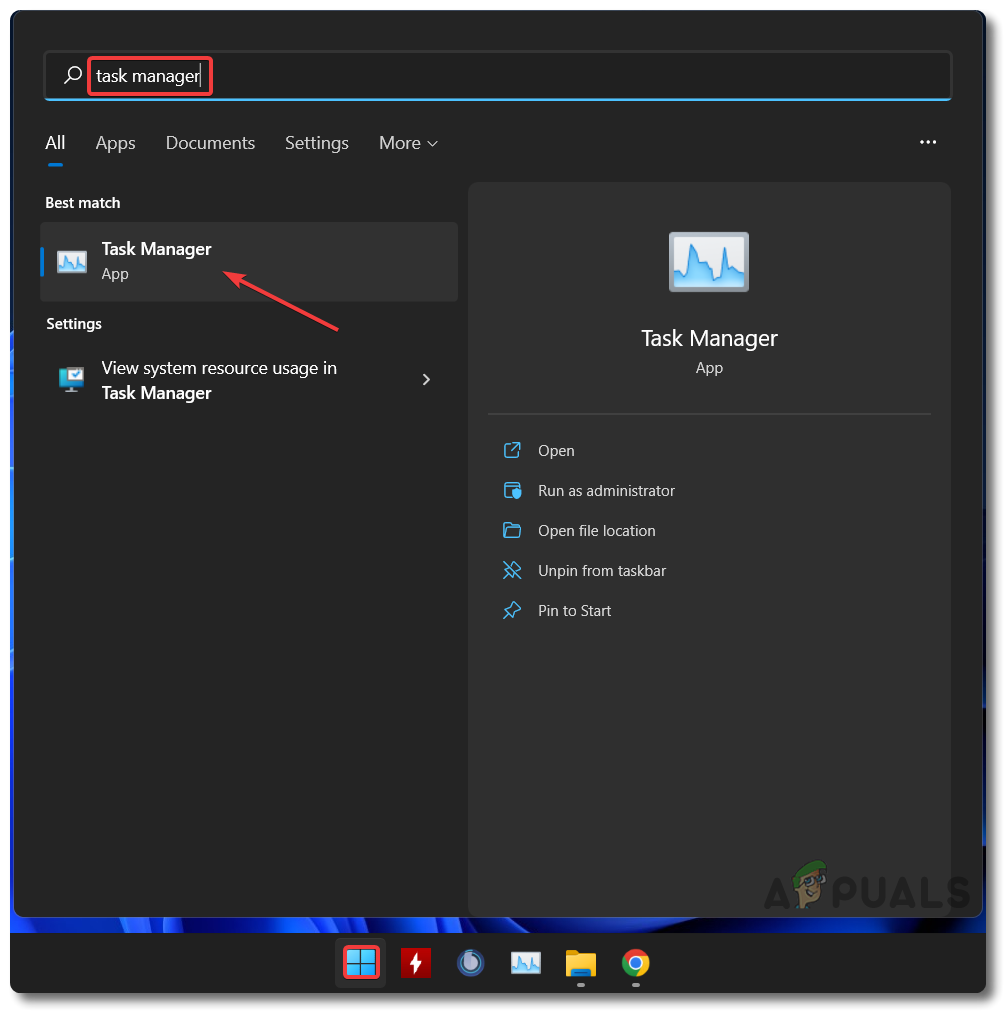
Task: Open Google Chrome from the taskbar
Action: (x=636, y=963)
